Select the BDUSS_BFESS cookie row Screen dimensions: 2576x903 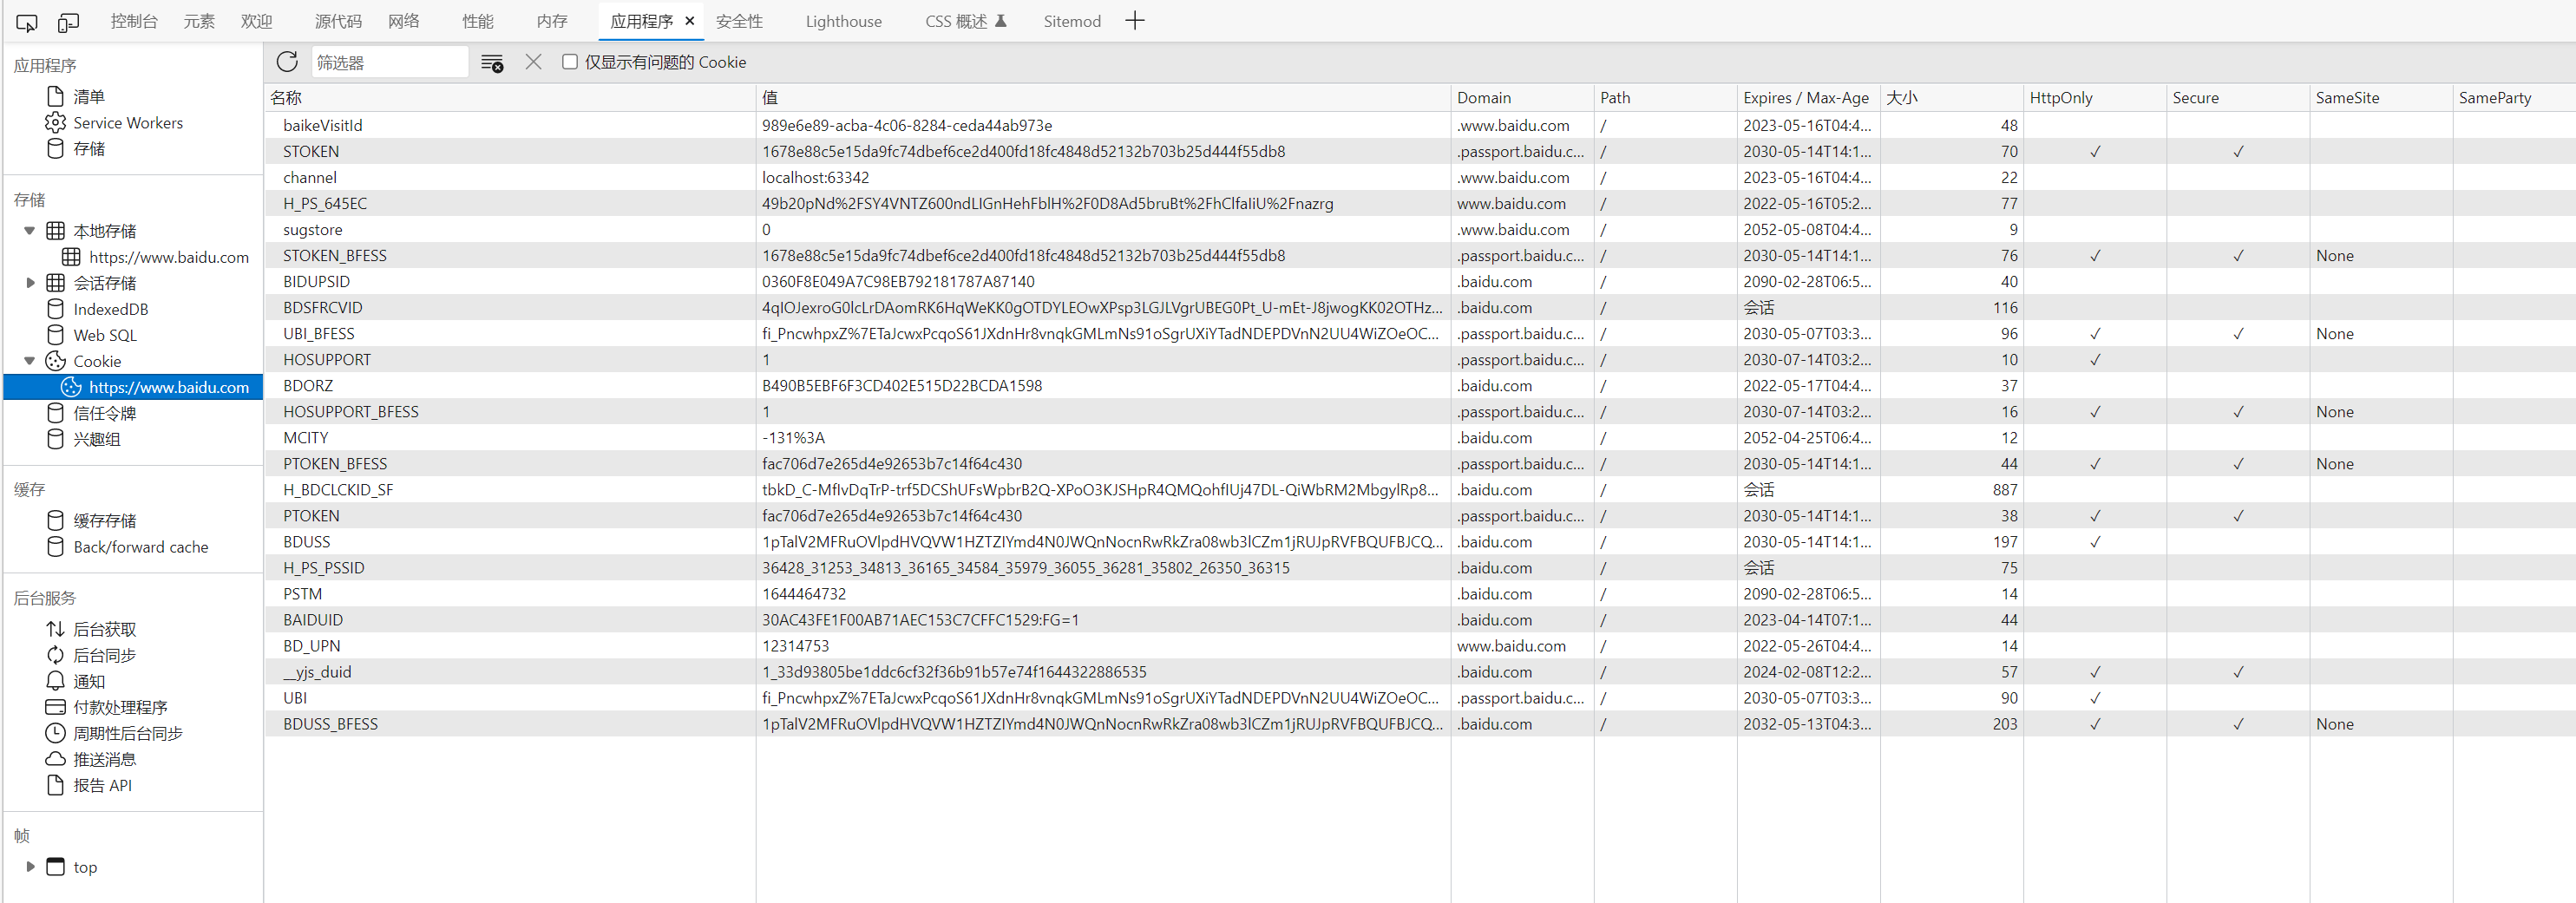(1420, 723)
